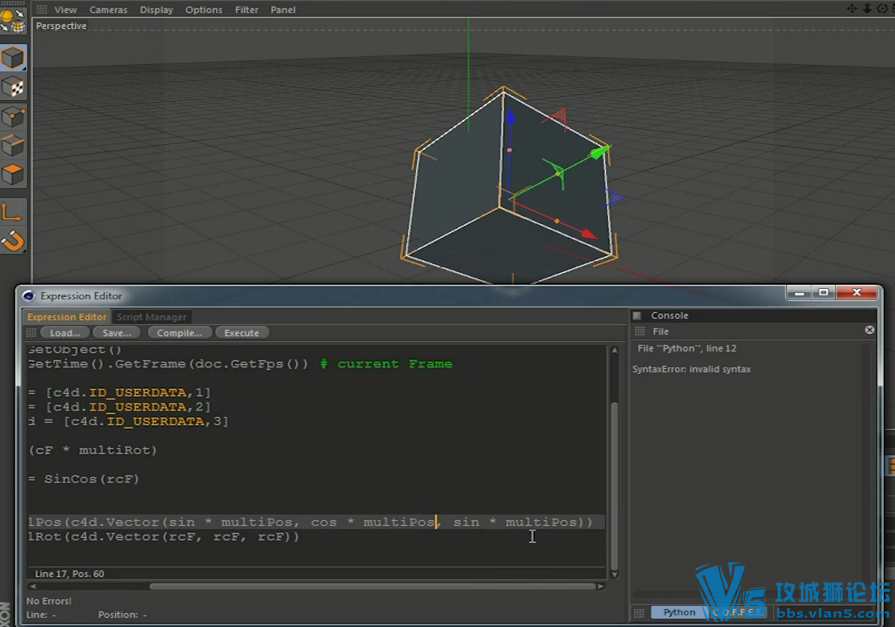The image size is (895, 627).
Task: Click the 'File "Python", line 12' console entry
Action: (x=687, y=348)
